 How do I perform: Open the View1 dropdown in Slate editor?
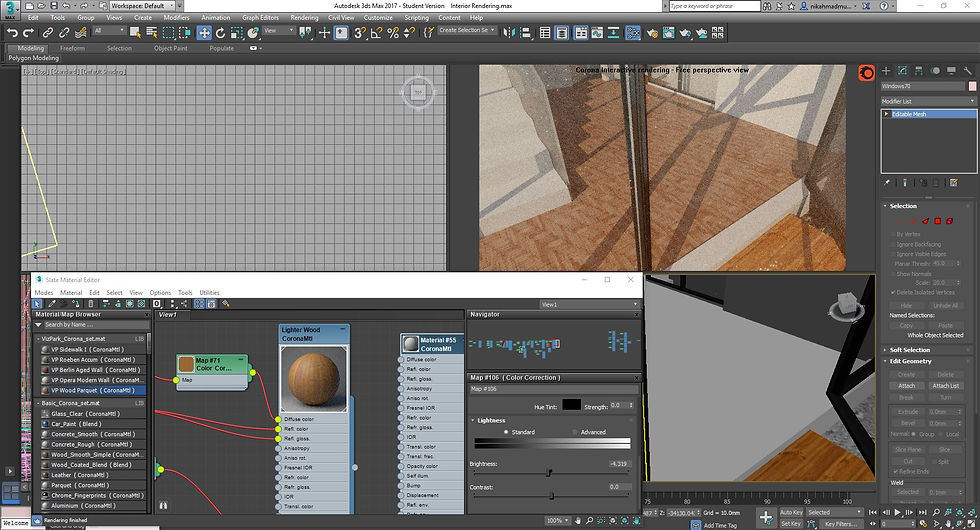pyautogui.click(x=589, y=304)
